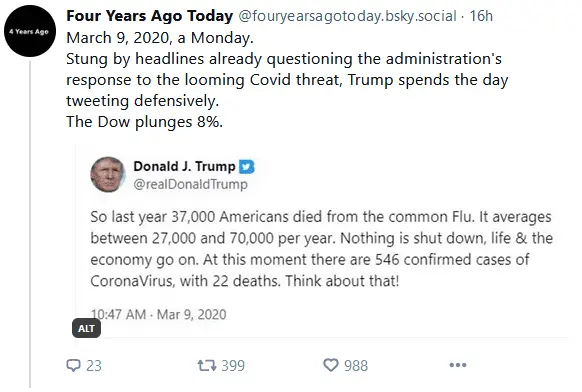Open embedded tweet image about common Flu
Viewport: 582px width, 392px height.
(321, 241)
